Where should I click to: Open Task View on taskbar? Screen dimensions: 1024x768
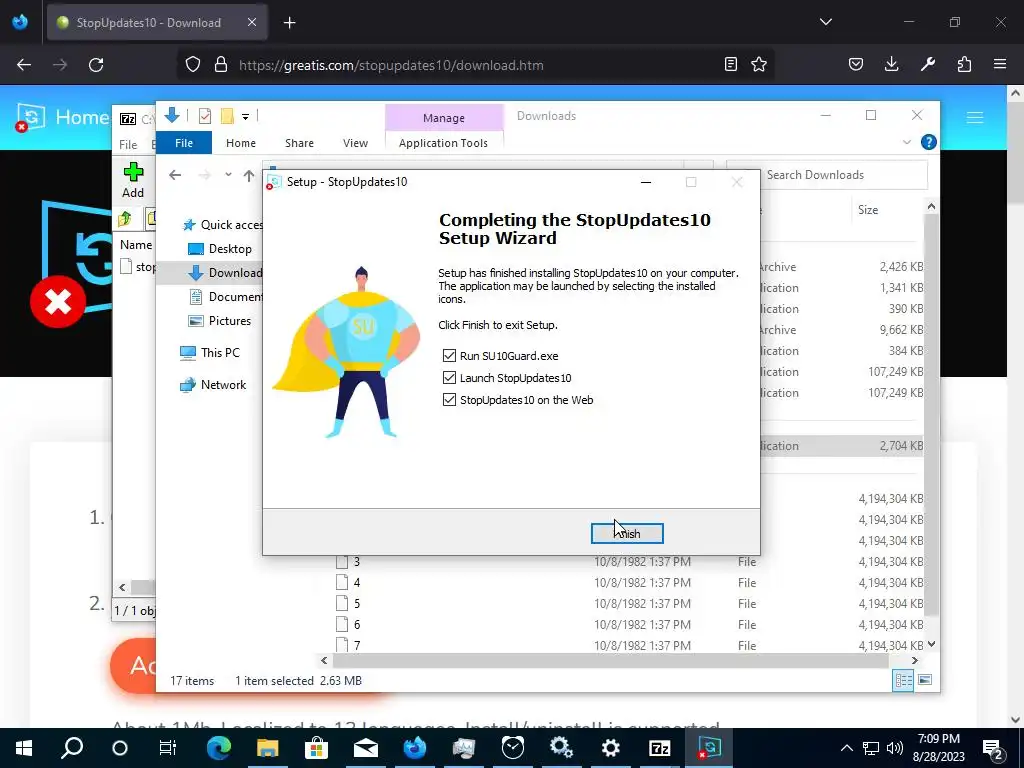click(168, 748)
